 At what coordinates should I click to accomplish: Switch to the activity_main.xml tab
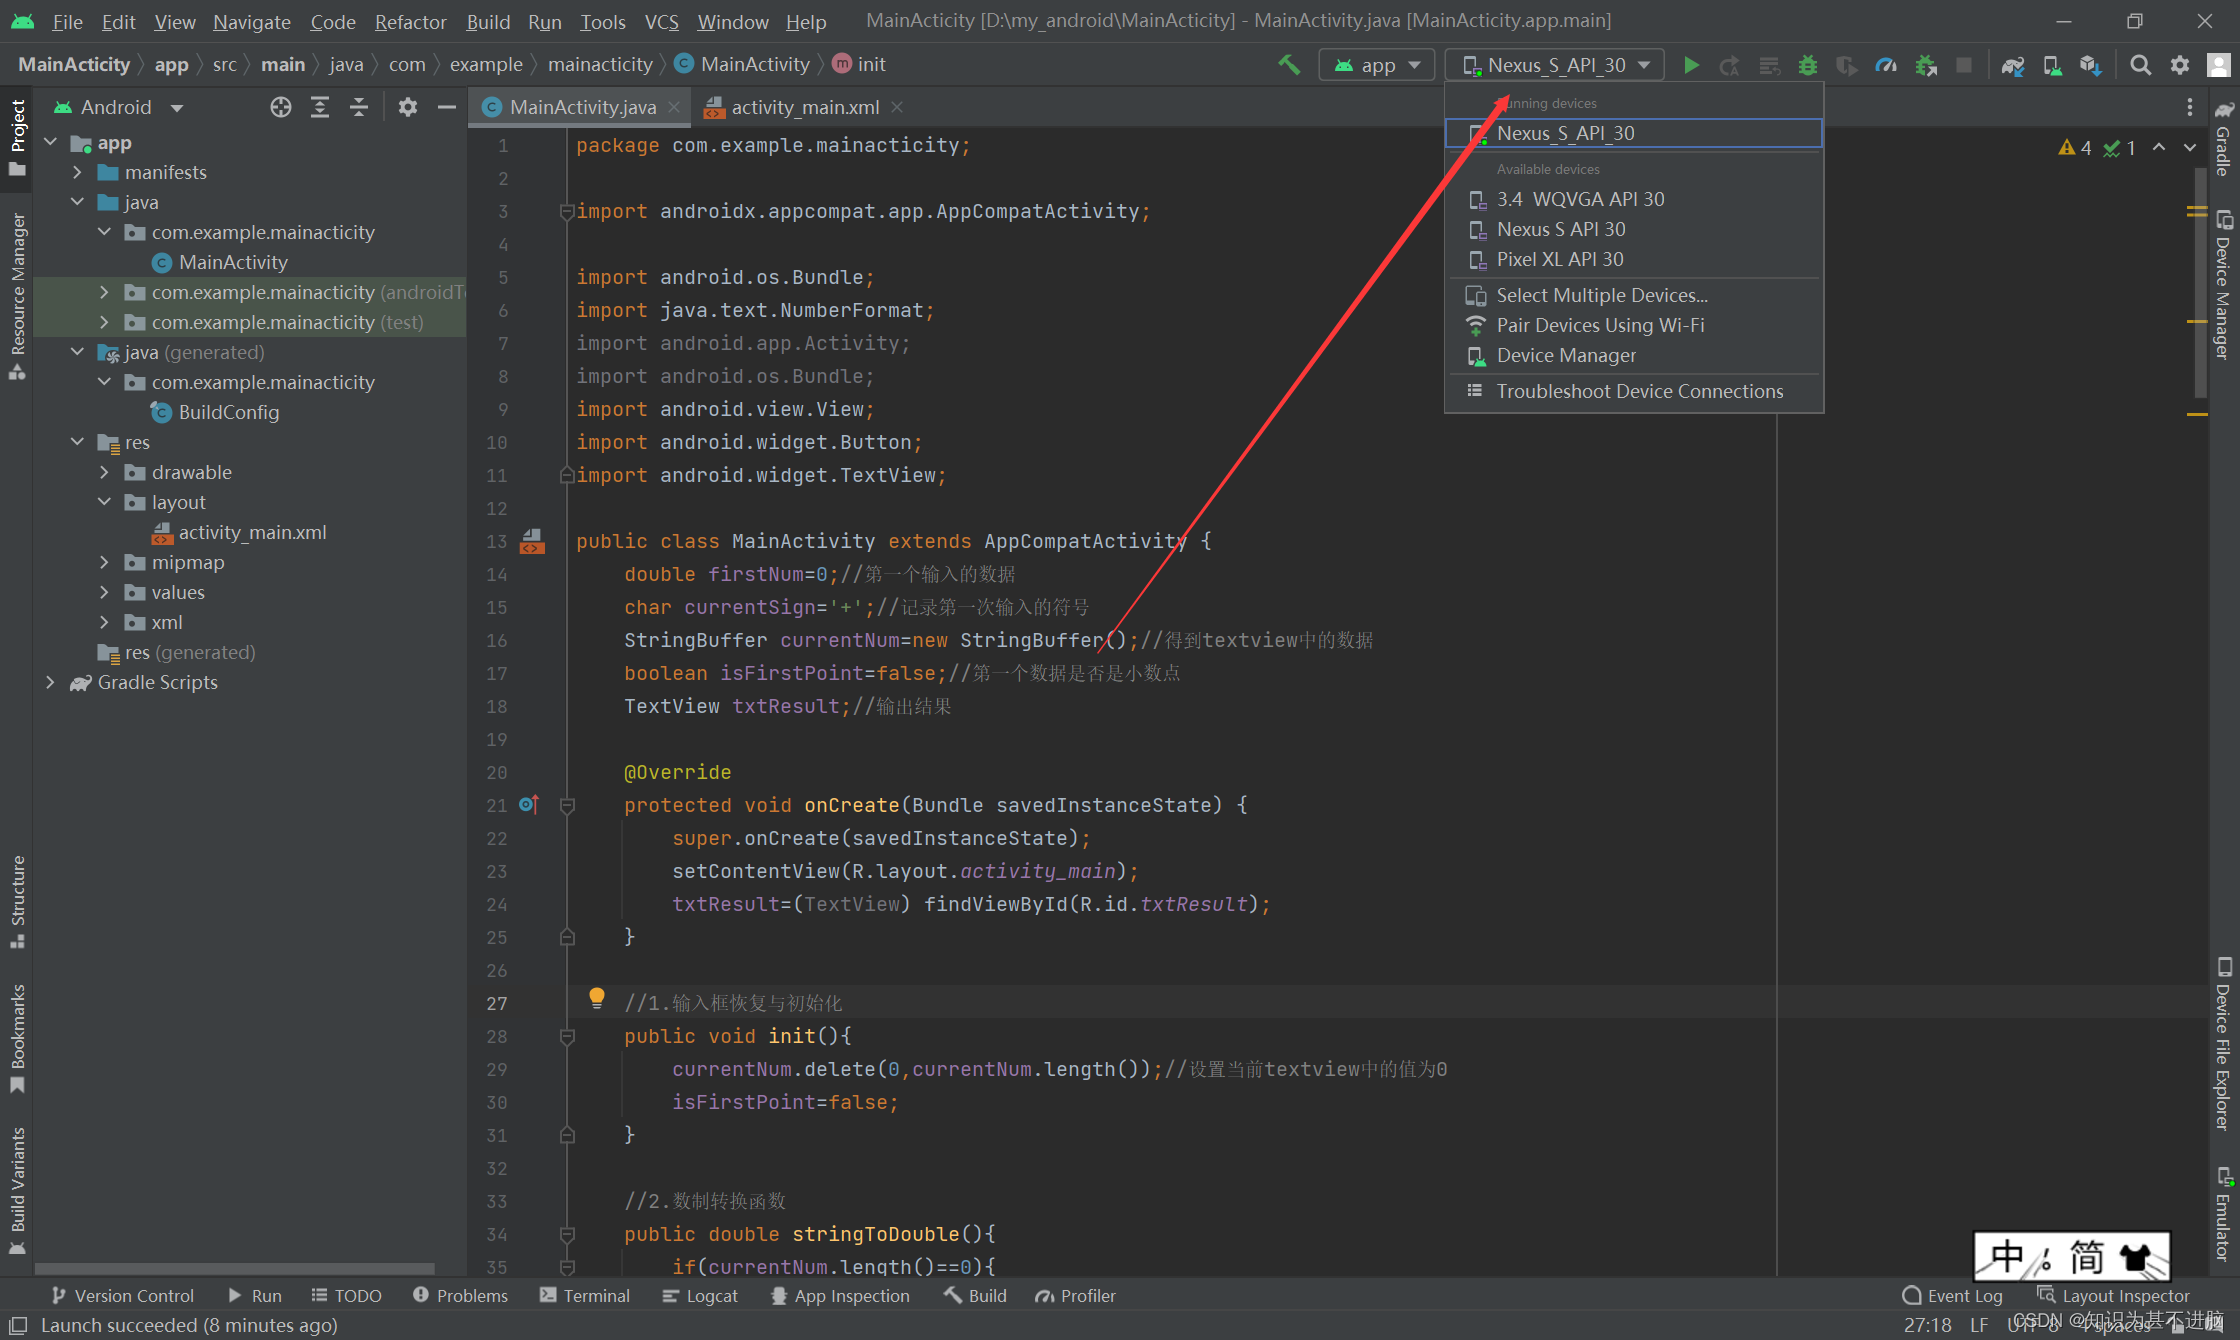point(794,107)
